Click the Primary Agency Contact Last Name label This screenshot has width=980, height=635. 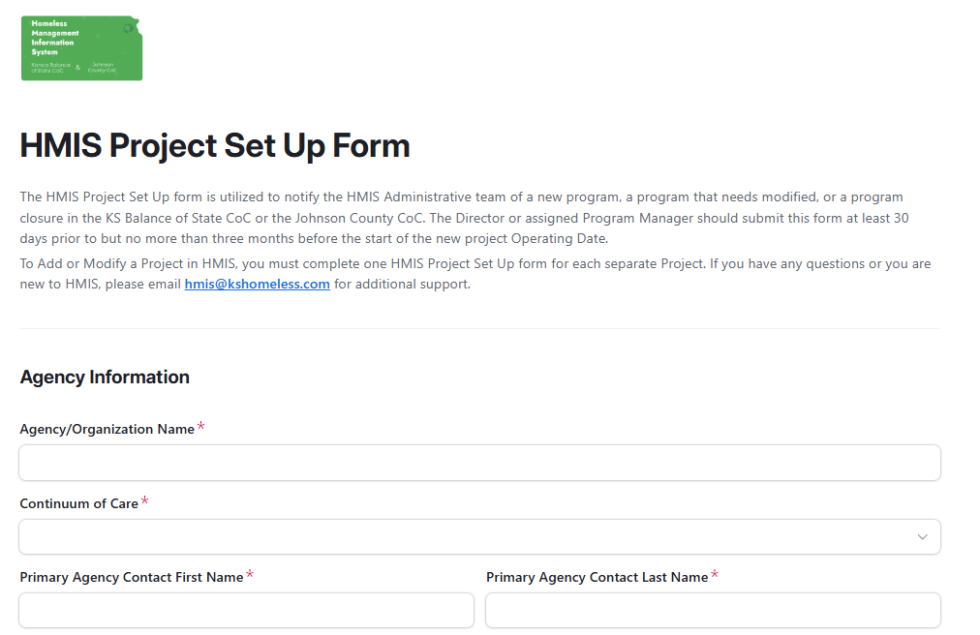597,577
